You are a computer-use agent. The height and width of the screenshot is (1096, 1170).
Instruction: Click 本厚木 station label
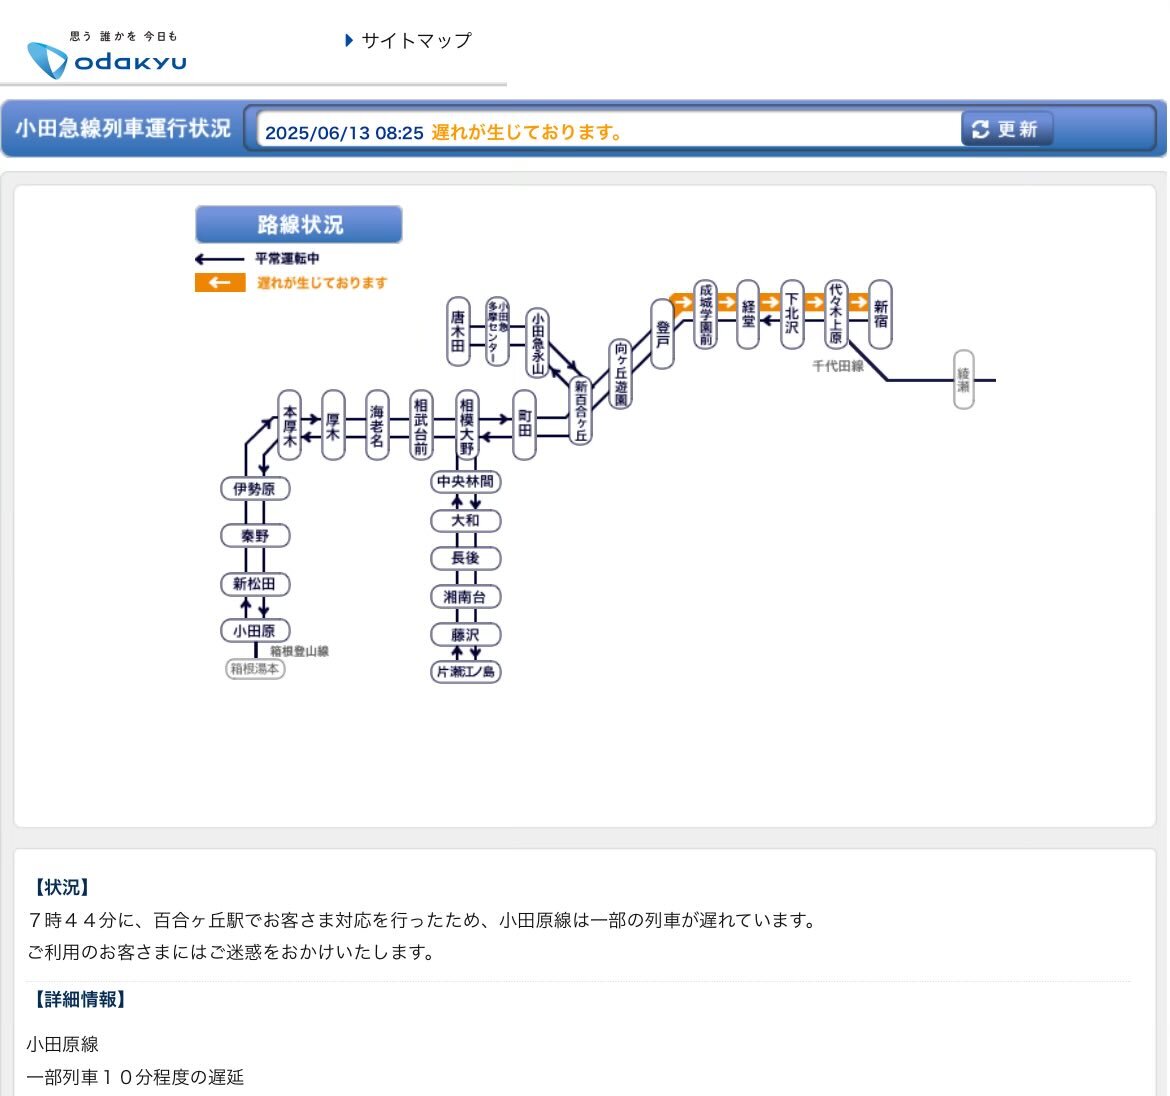290,424
